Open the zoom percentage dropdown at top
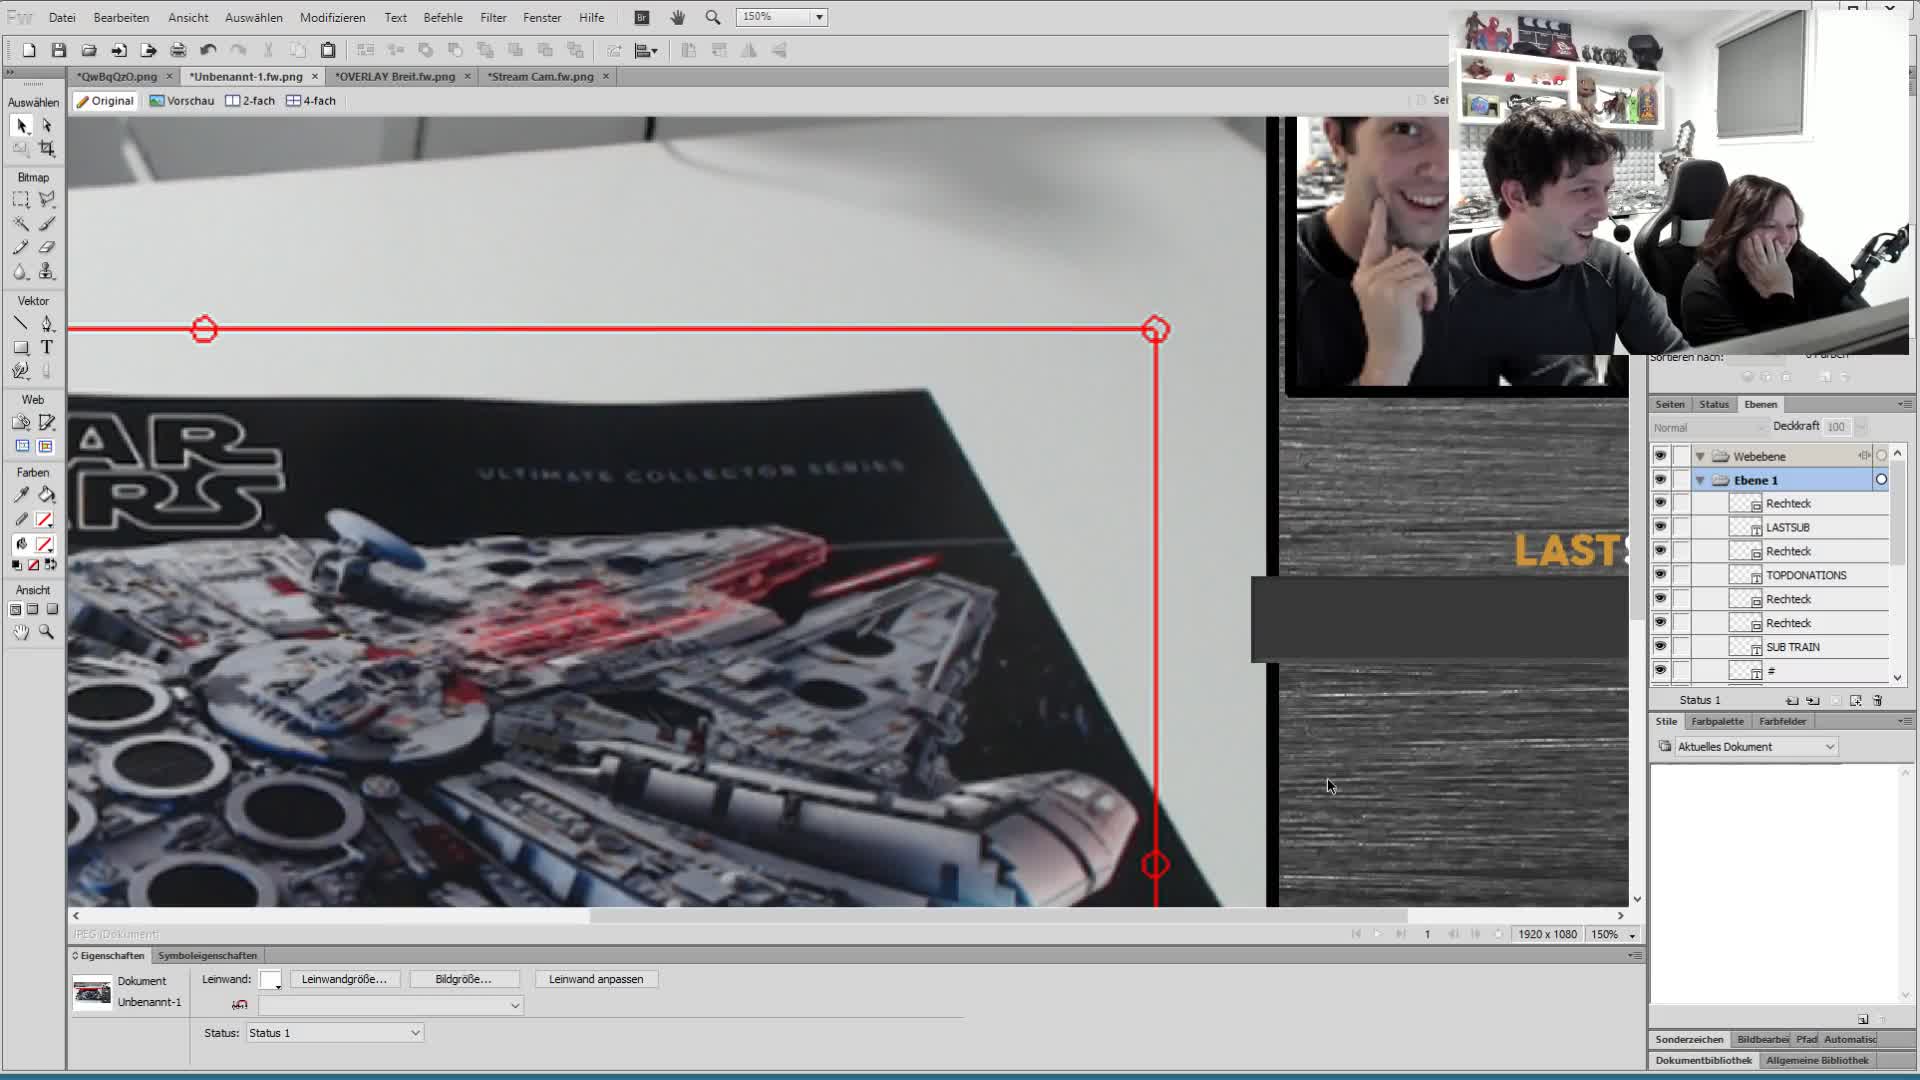 819,17
